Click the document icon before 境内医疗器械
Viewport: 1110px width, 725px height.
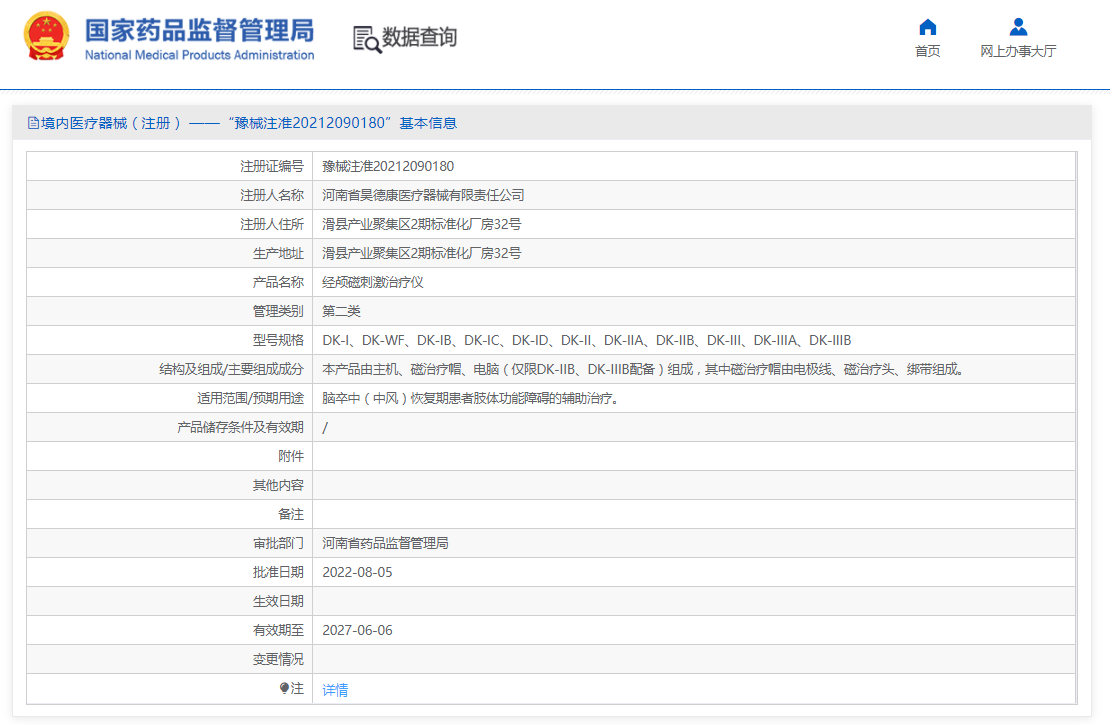pos(33,123)
